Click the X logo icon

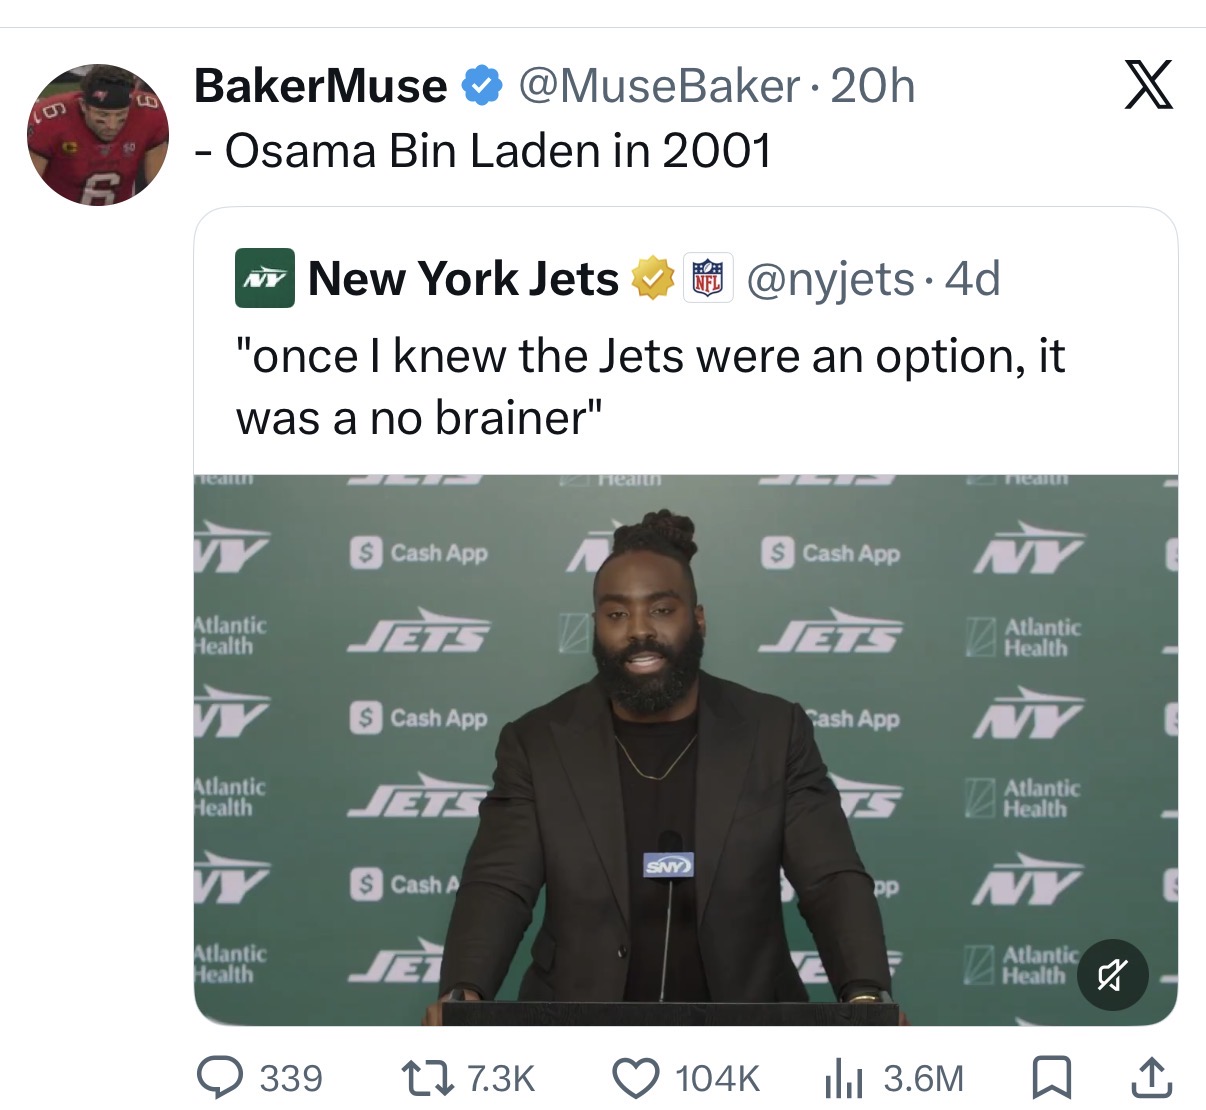click(1148, 84)
